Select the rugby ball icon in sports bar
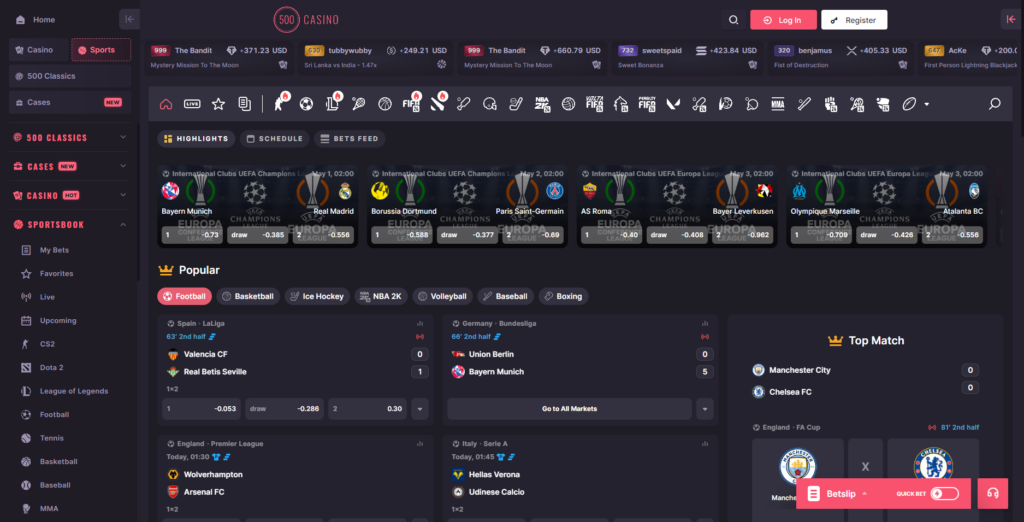Image resolution: width=1024 pixels, height=522 pixels. point(909,104)
